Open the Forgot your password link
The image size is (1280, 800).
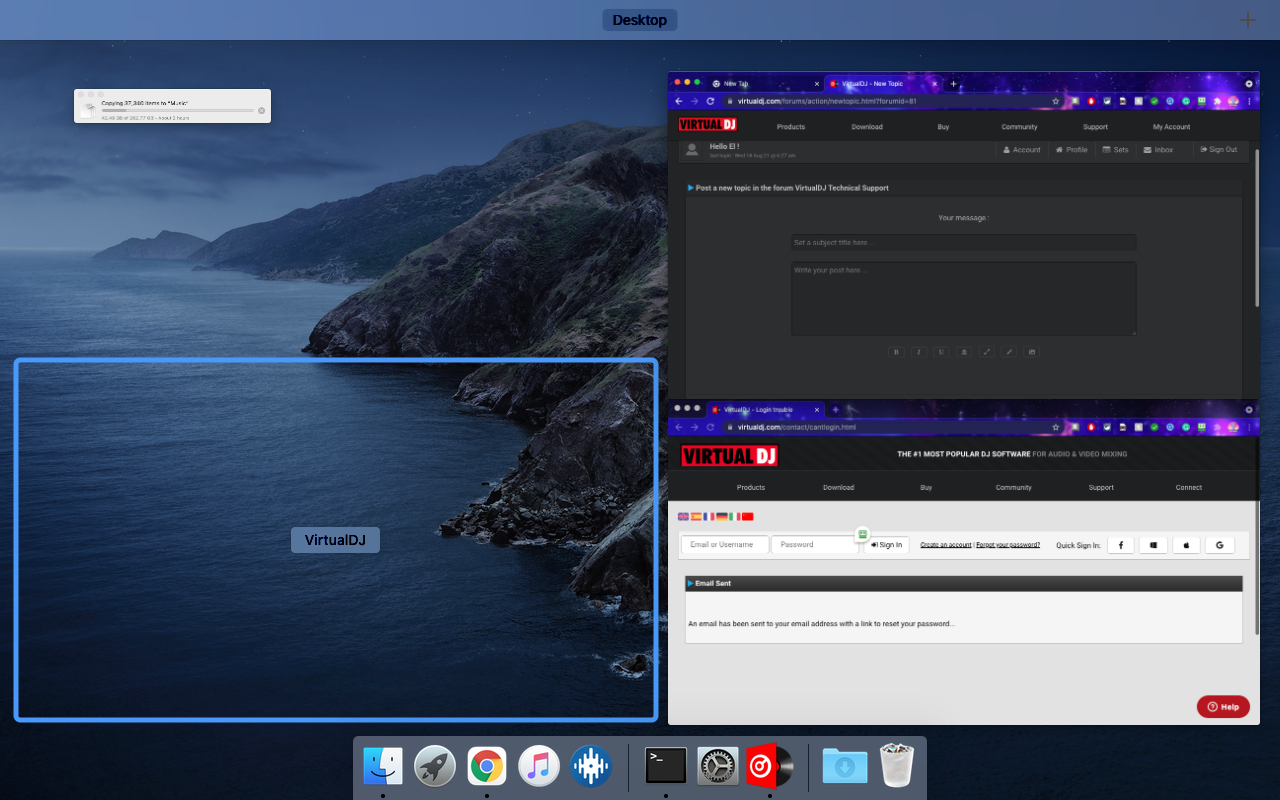pos(1008,545)
